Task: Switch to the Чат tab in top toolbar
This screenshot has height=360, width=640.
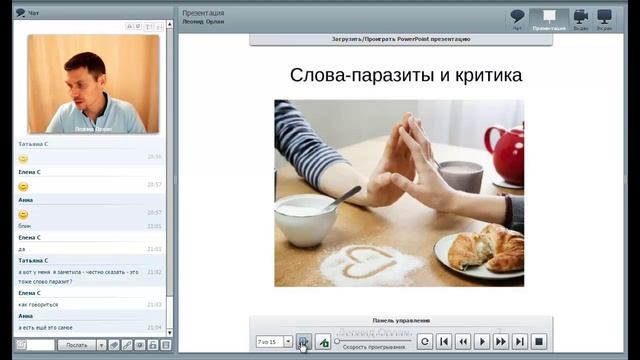Action: 517,20
